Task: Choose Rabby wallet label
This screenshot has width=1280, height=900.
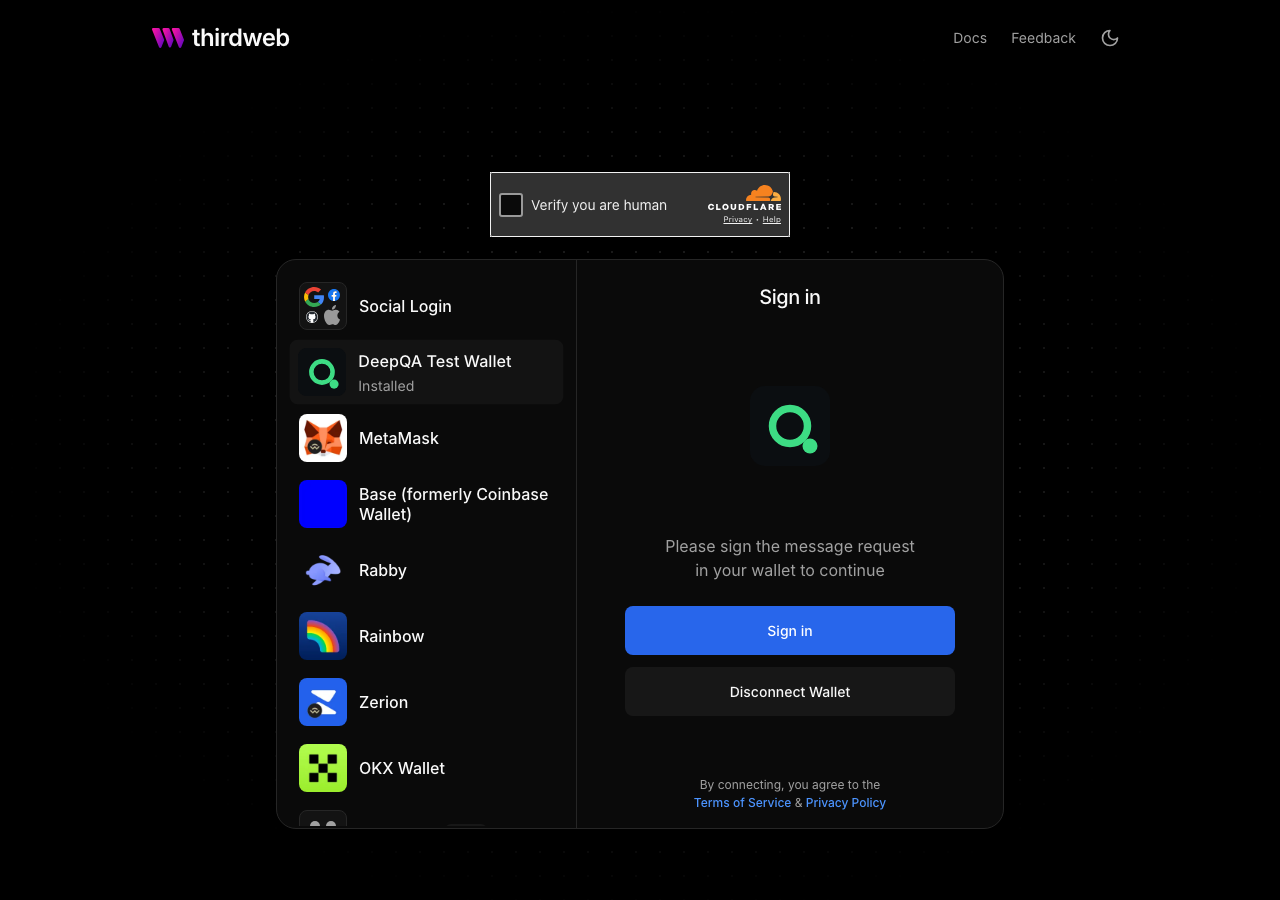Action: pos(383,570)
